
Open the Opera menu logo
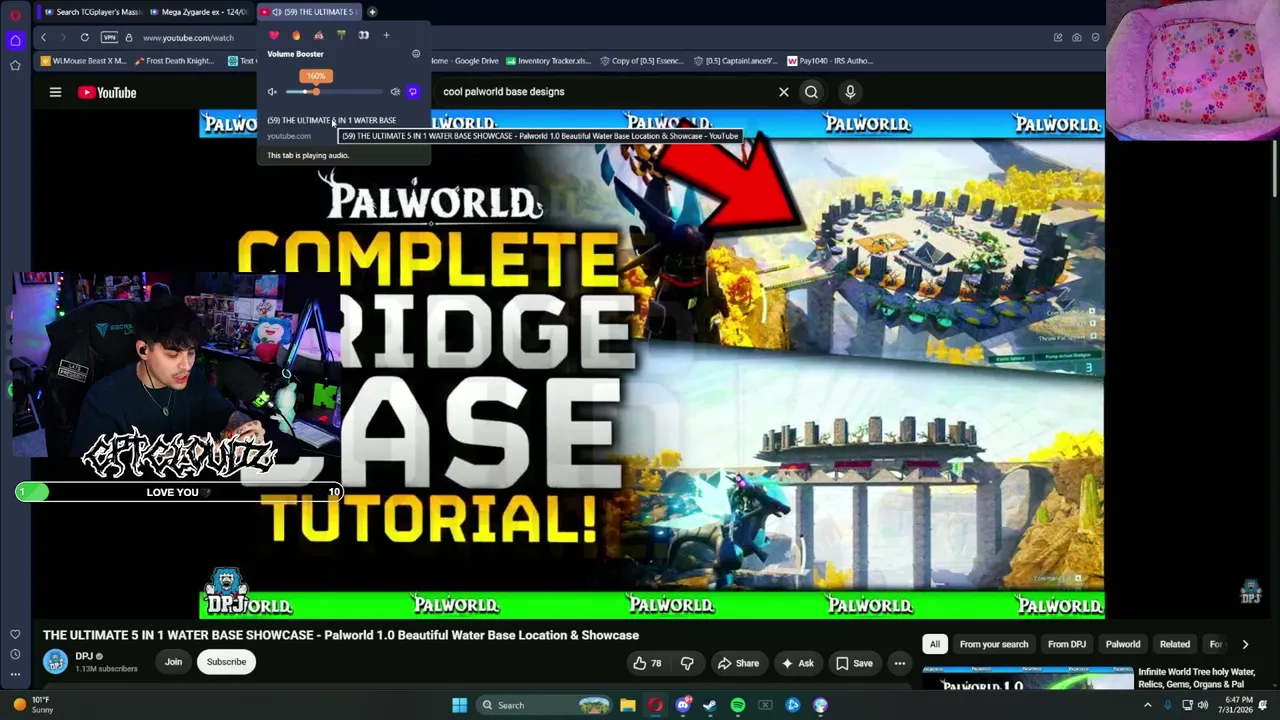click(x=15, y=15)
